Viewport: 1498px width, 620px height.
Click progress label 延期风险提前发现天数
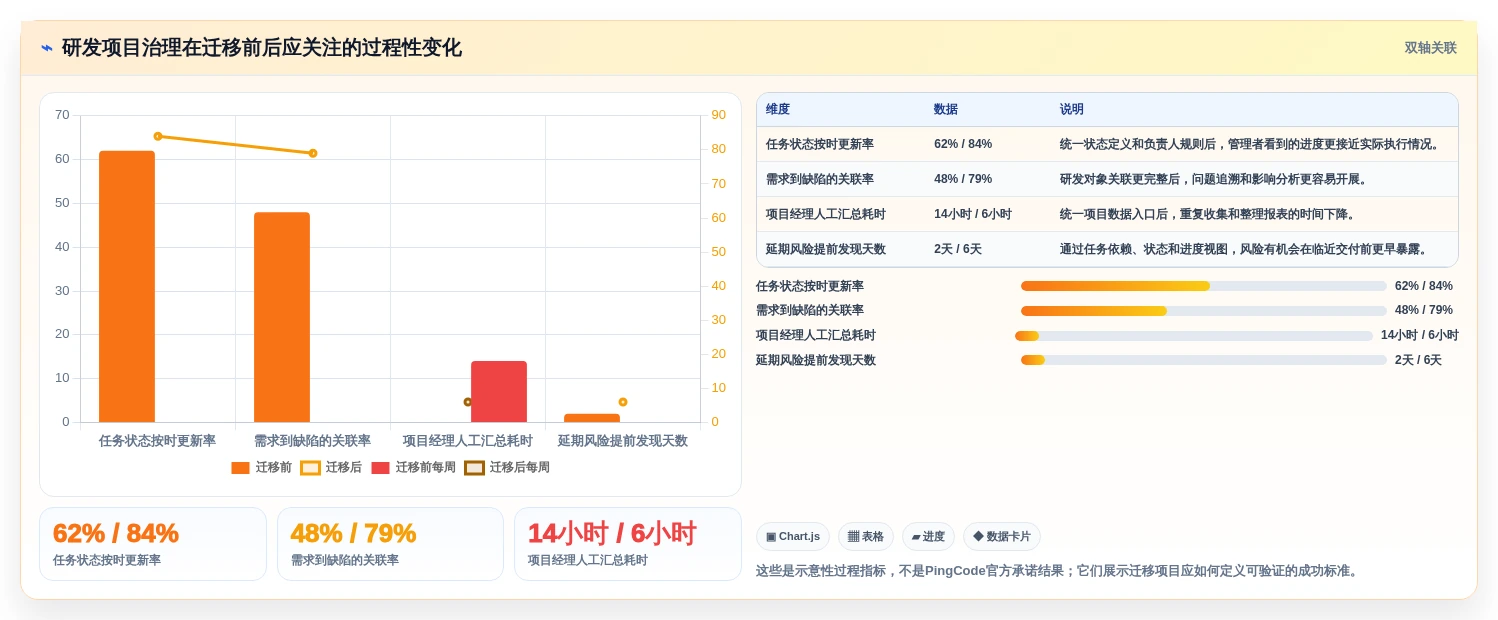(x=816, y=360)
